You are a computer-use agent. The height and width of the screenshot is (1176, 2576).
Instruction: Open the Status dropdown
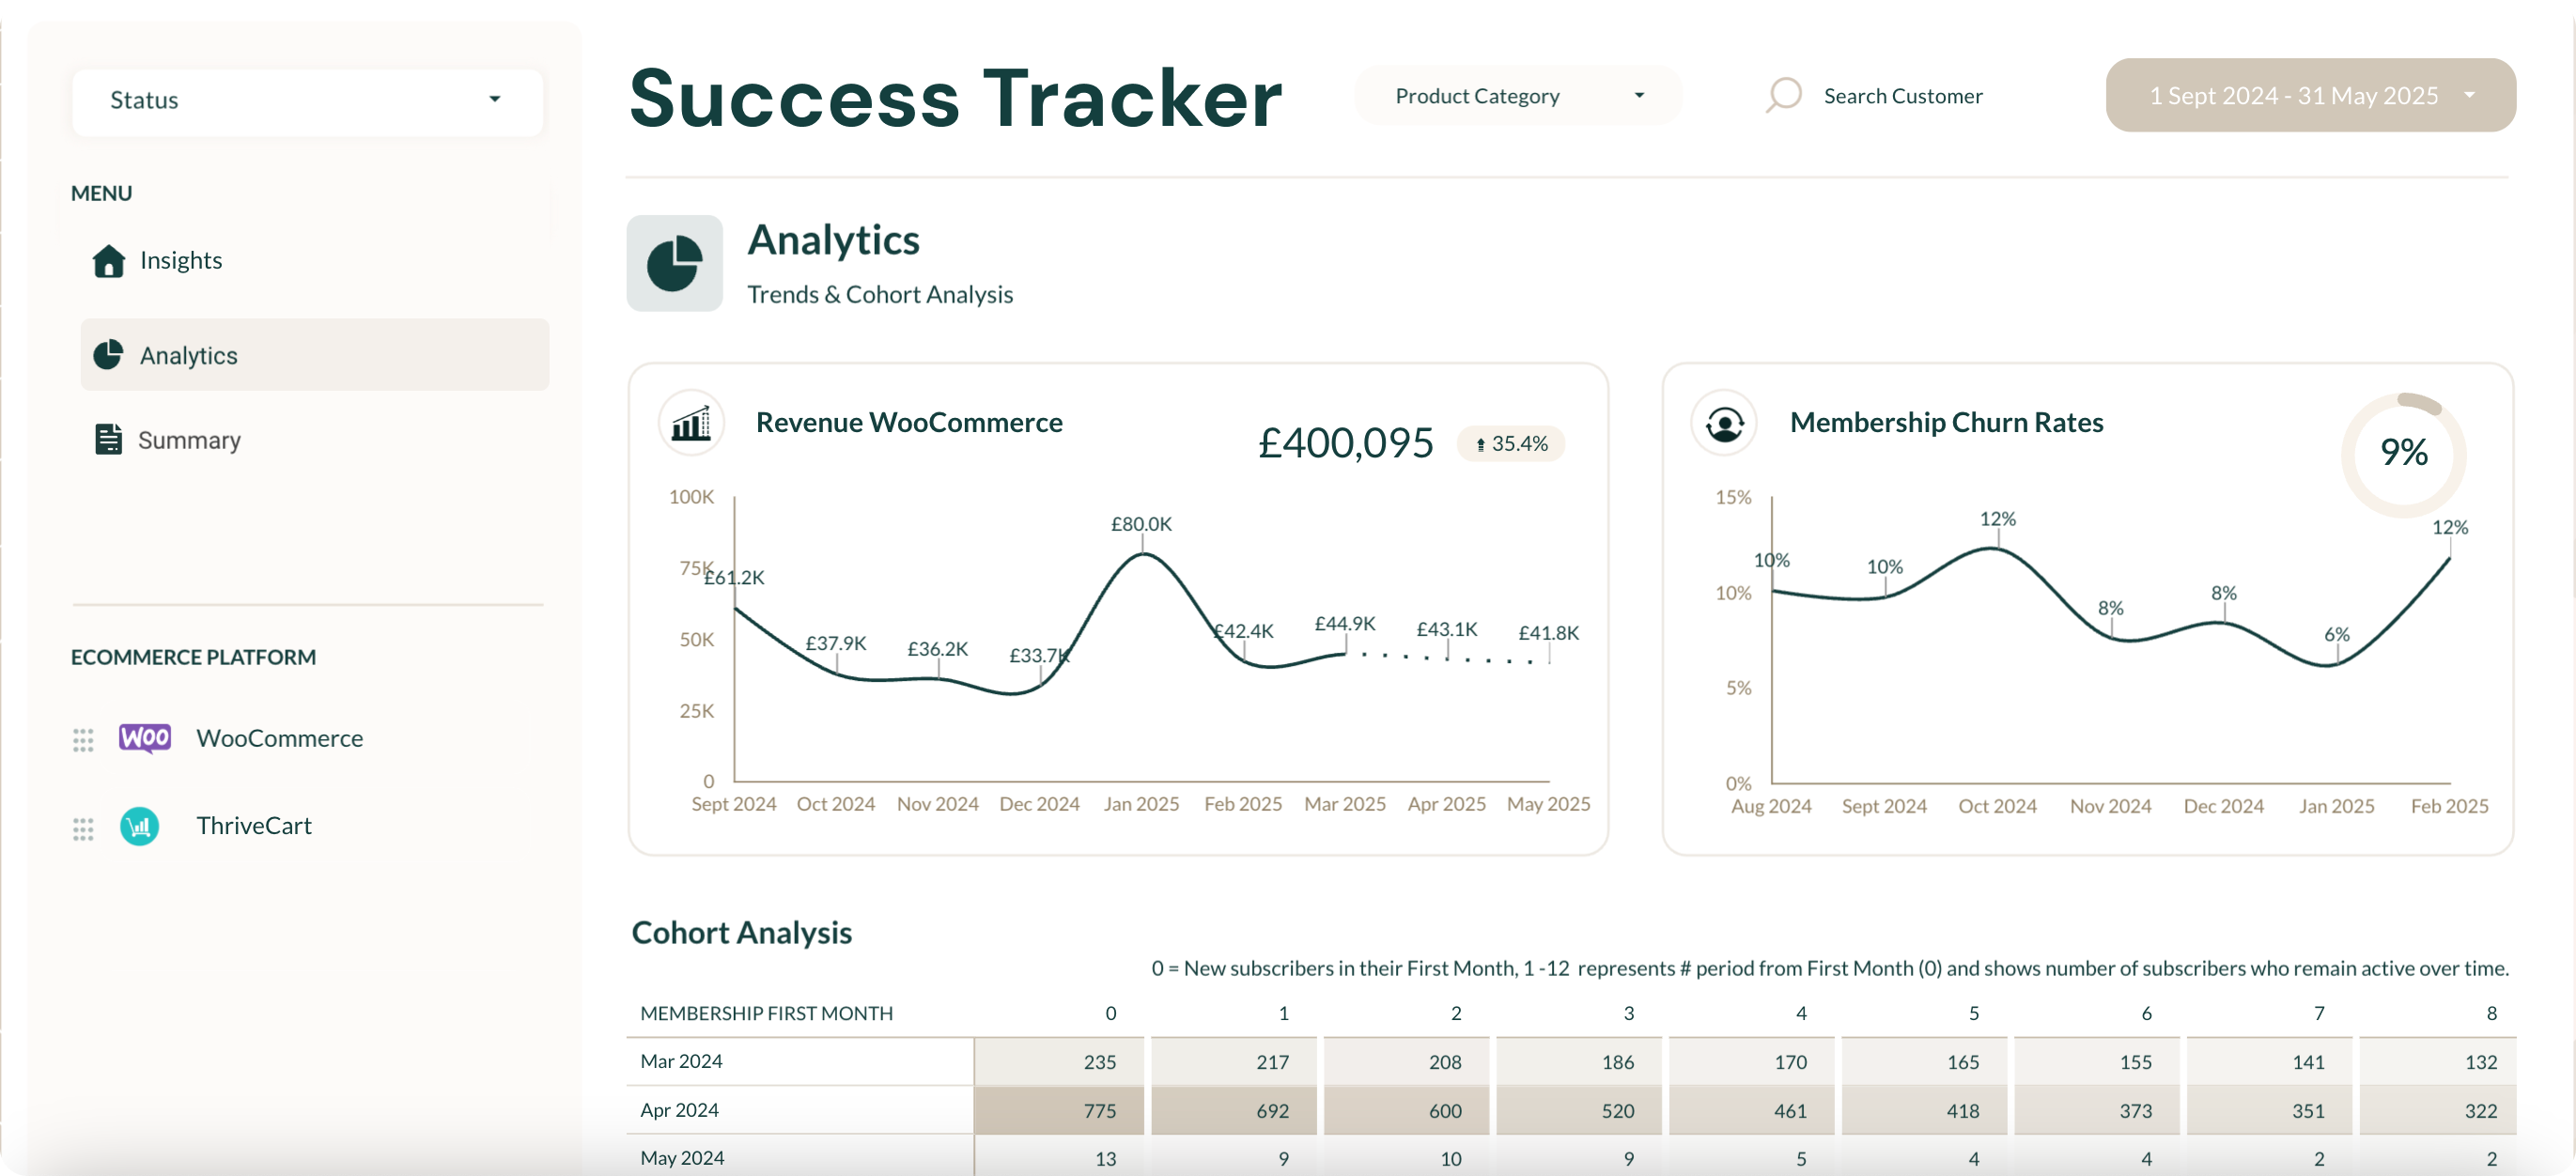[307, 100]
